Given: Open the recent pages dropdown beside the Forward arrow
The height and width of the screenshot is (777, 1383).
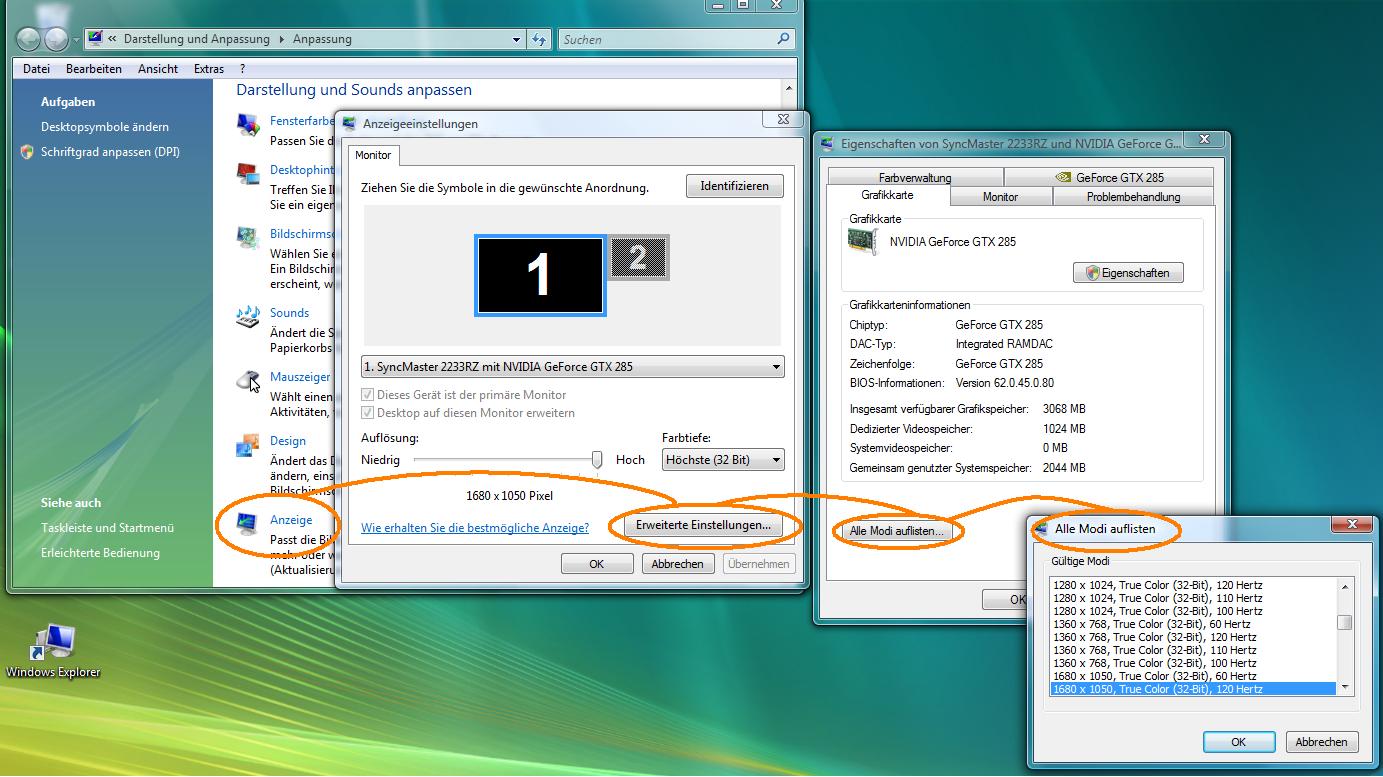Looking at the screenshot, I should 75,41.
